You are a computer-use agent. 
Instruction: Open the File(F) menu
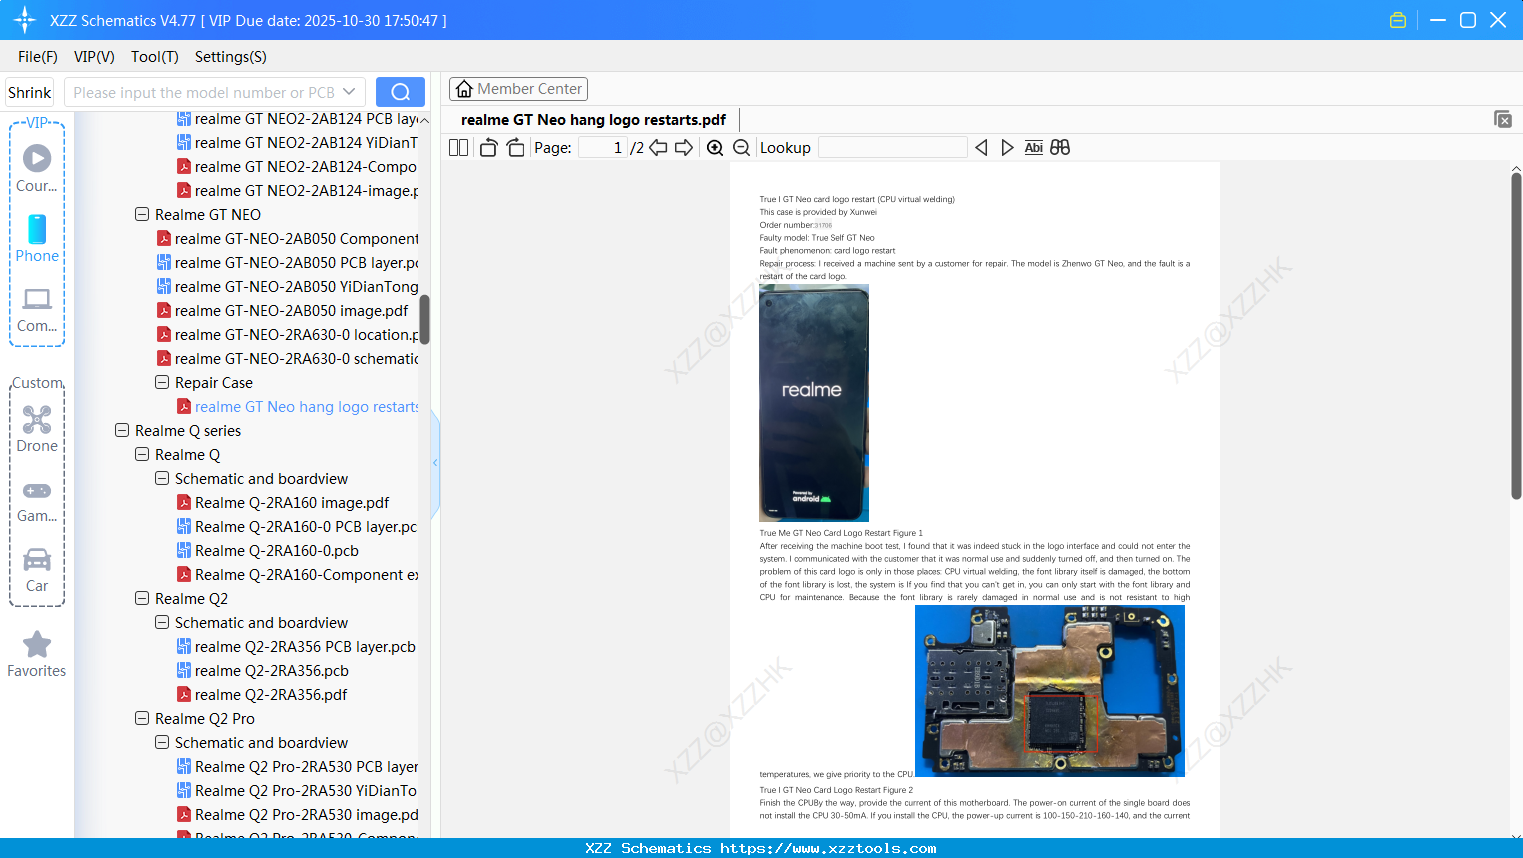[38, 57]
